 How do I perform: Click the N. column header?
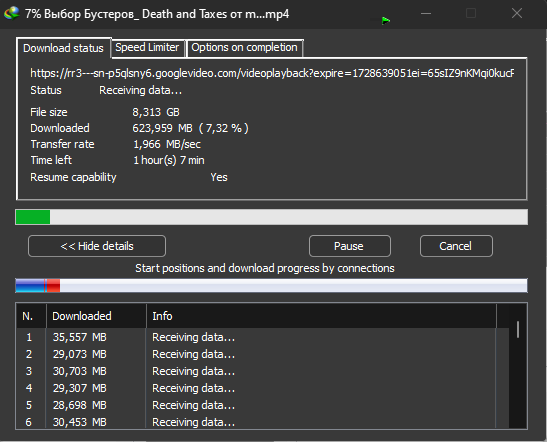point(31,316)
